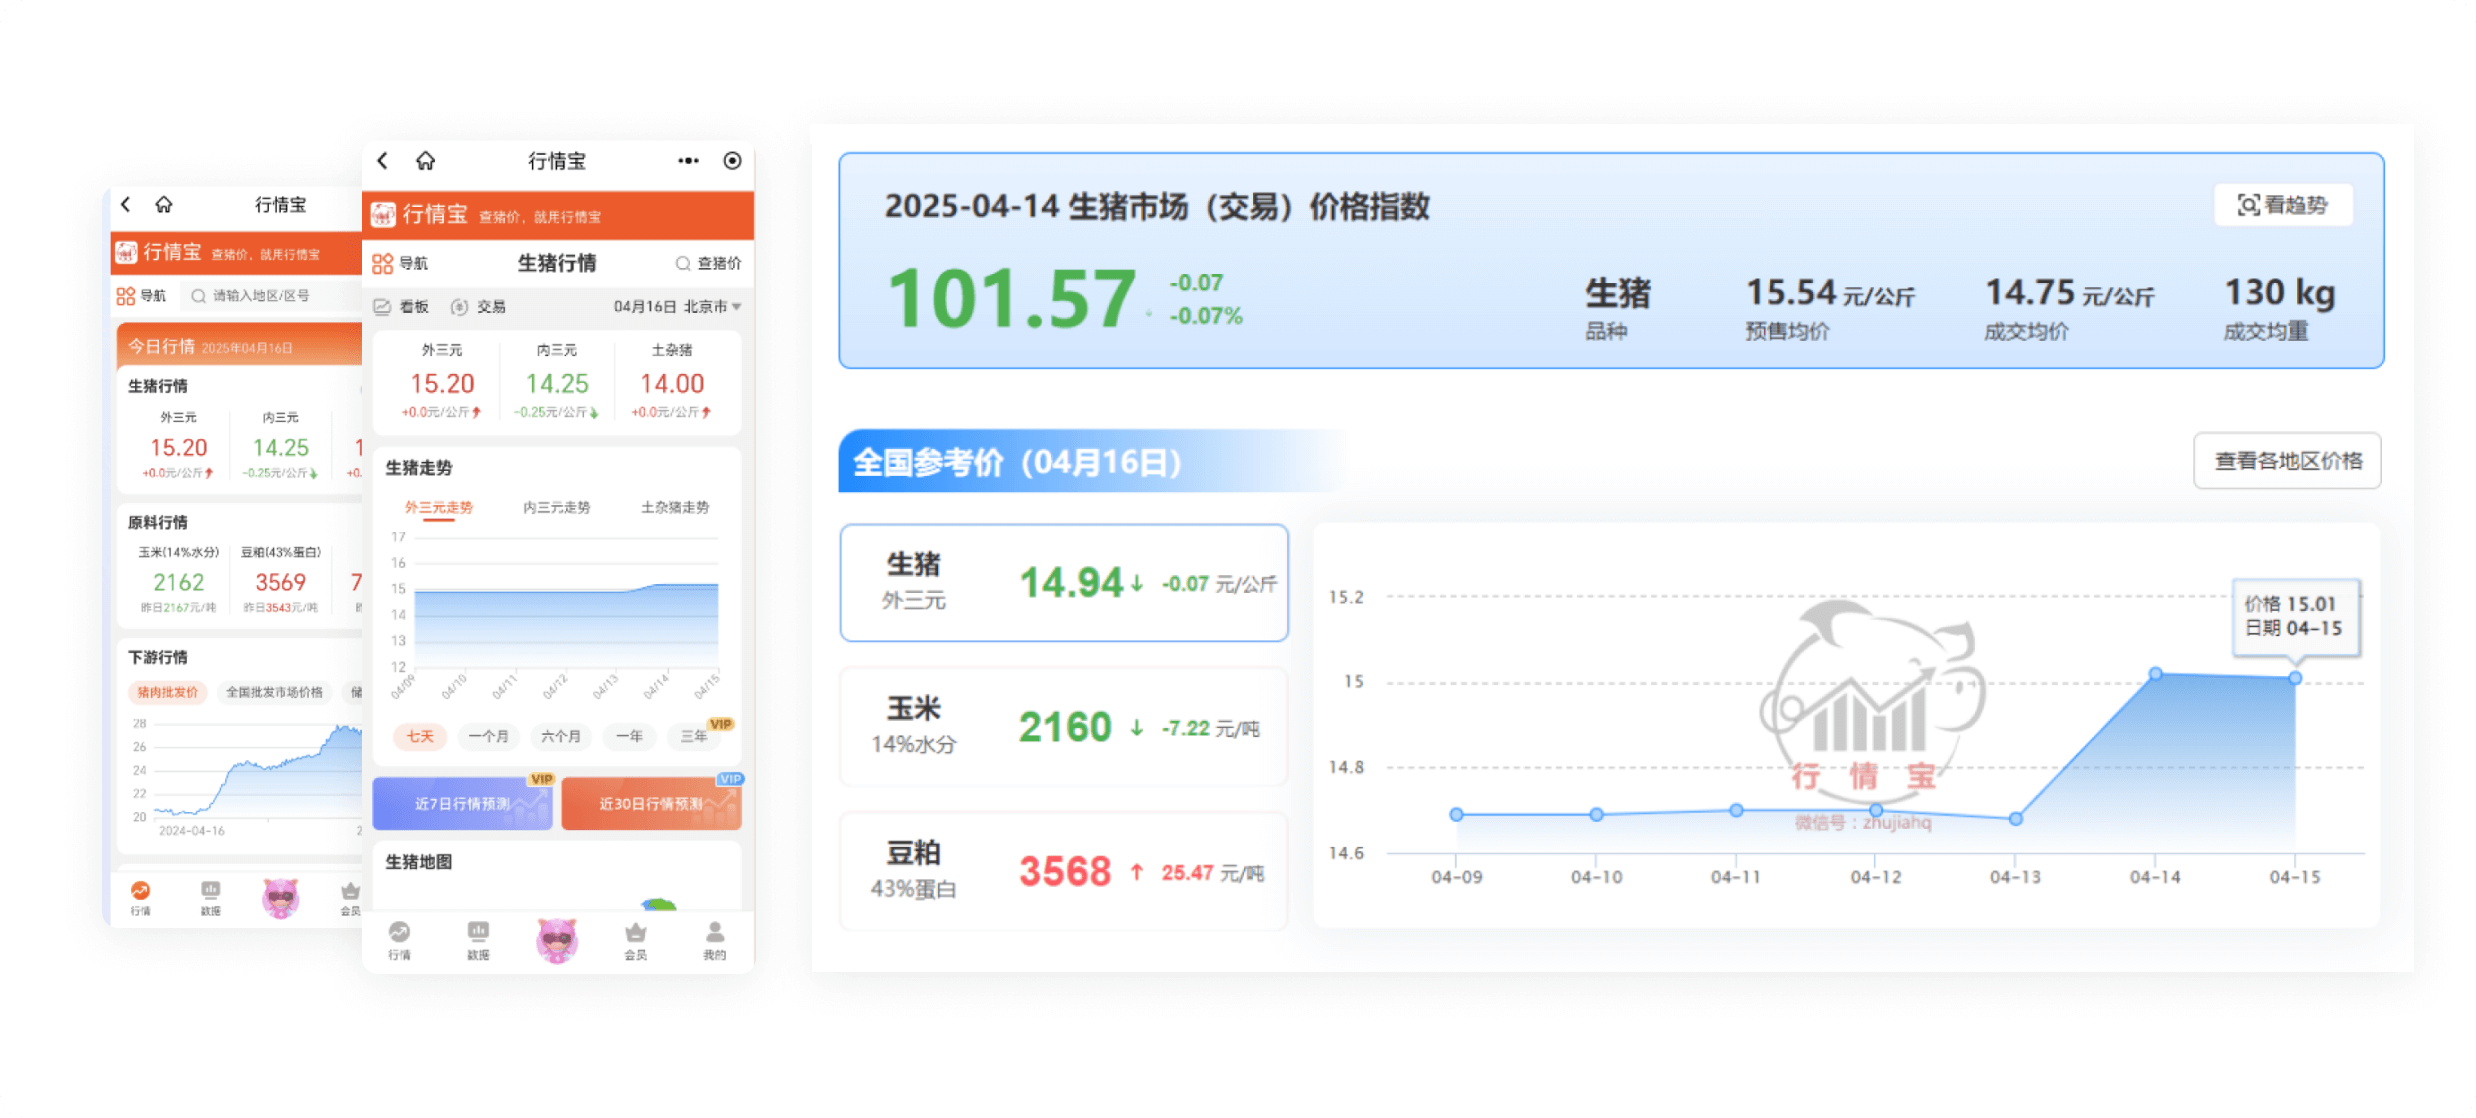Tap the circular close target icon in header
This screenshot has height=1118, width=2476.
[732, 161]
